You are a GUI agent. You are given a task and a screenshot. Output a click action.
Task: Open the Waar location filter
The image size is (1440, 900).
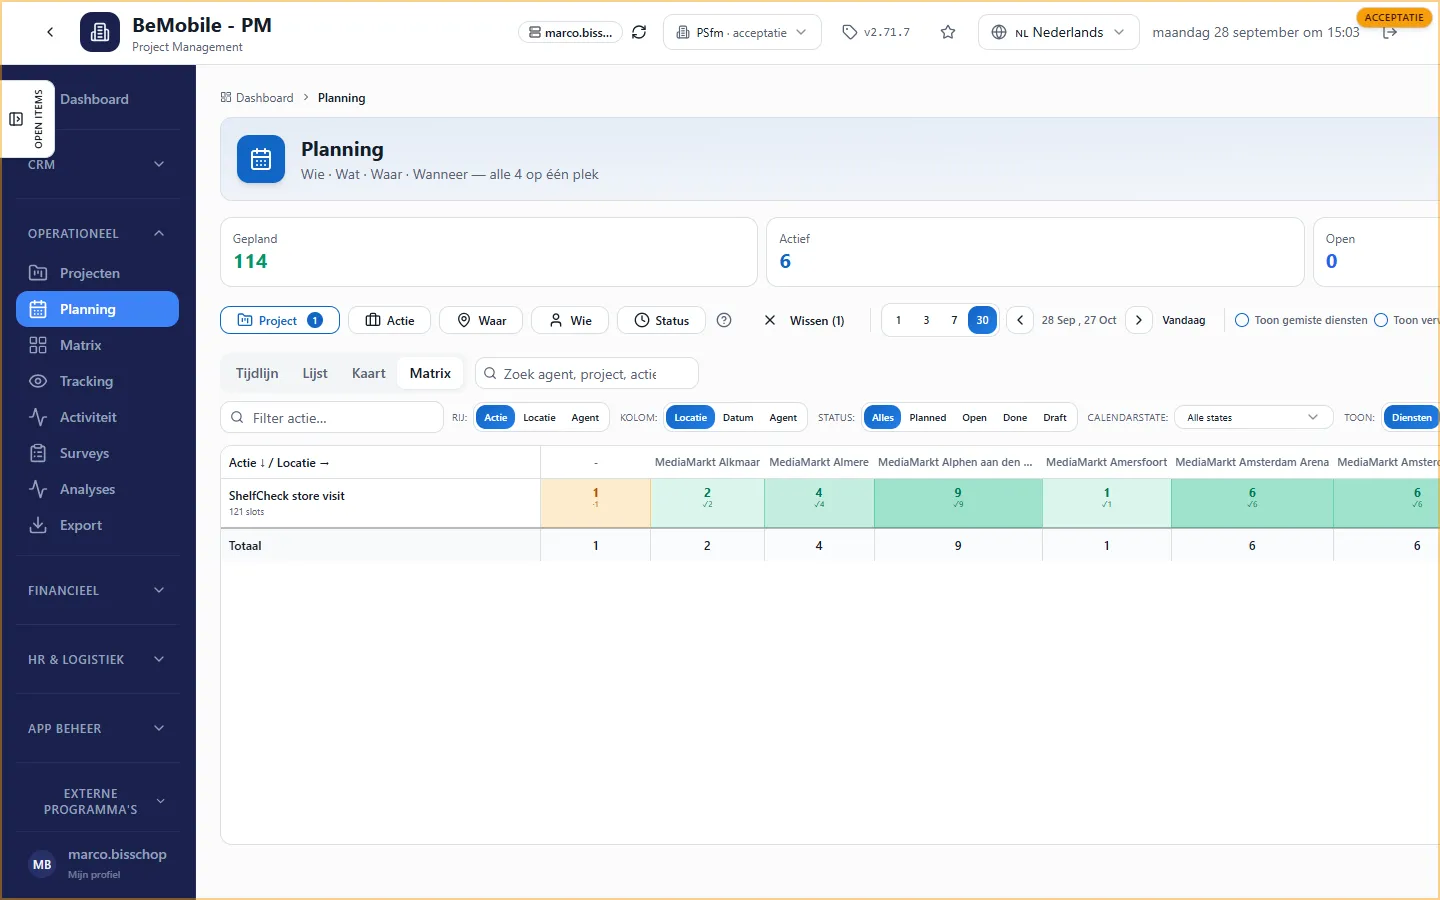[481, 320]
